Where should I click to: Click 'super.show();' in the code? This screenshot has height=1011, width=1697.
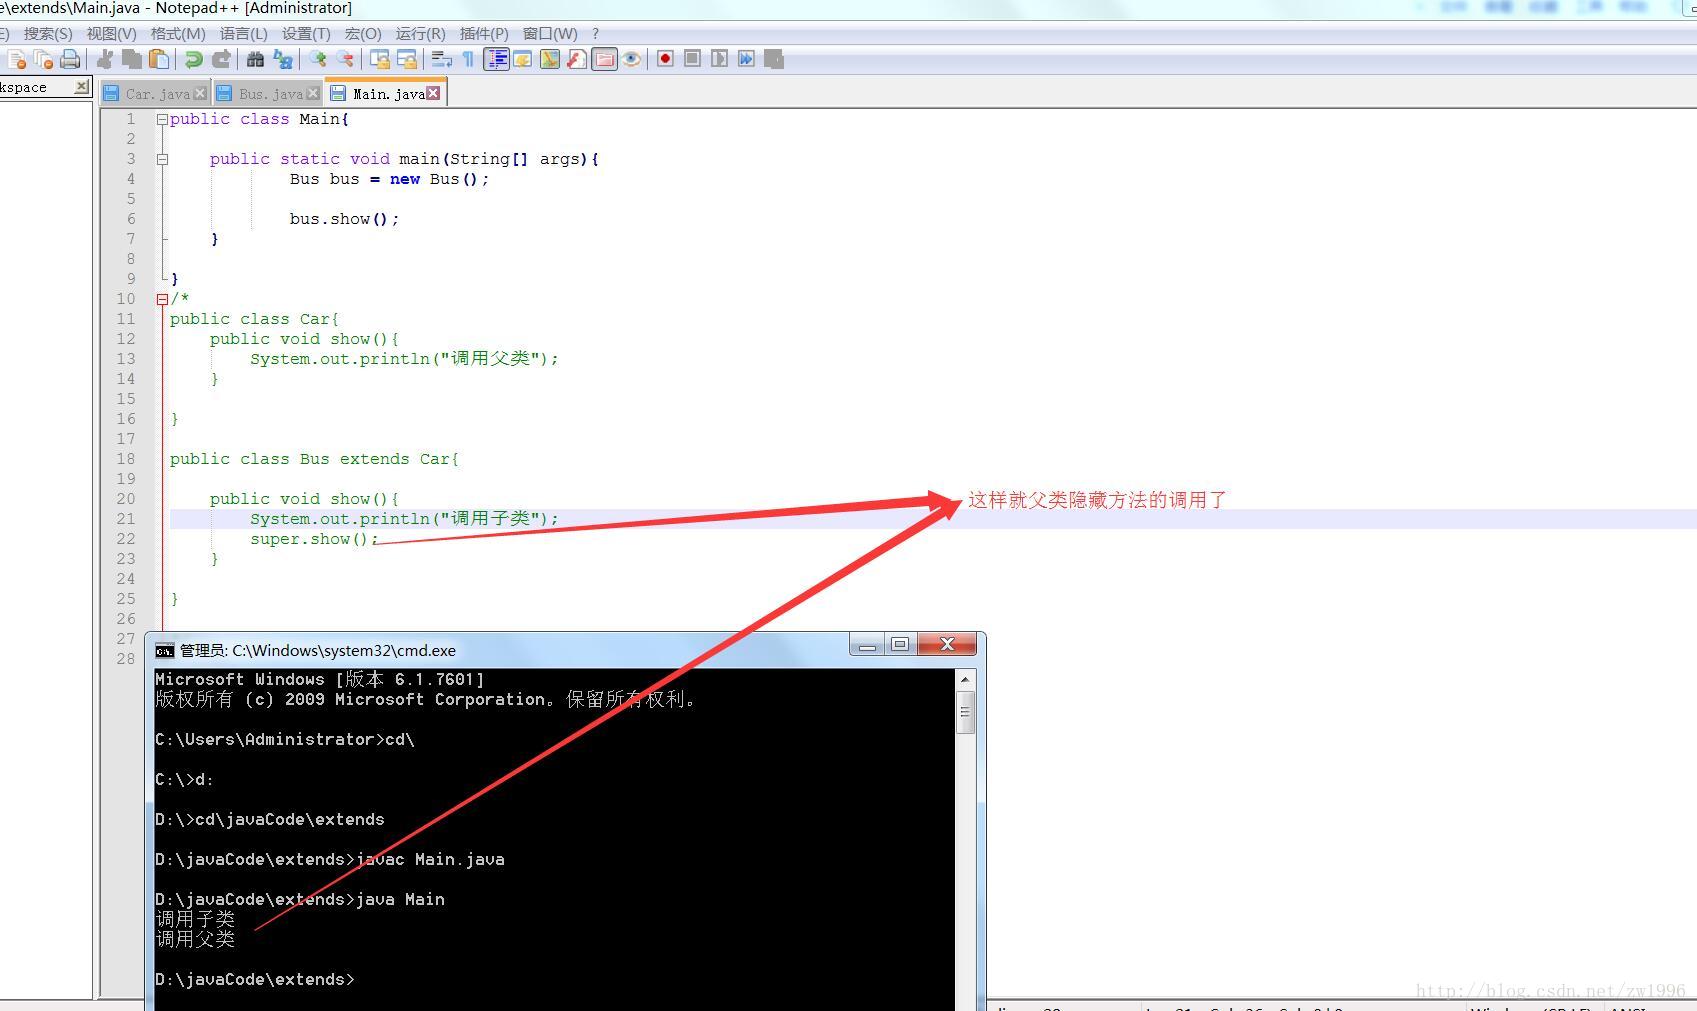(x=314, y=539)
